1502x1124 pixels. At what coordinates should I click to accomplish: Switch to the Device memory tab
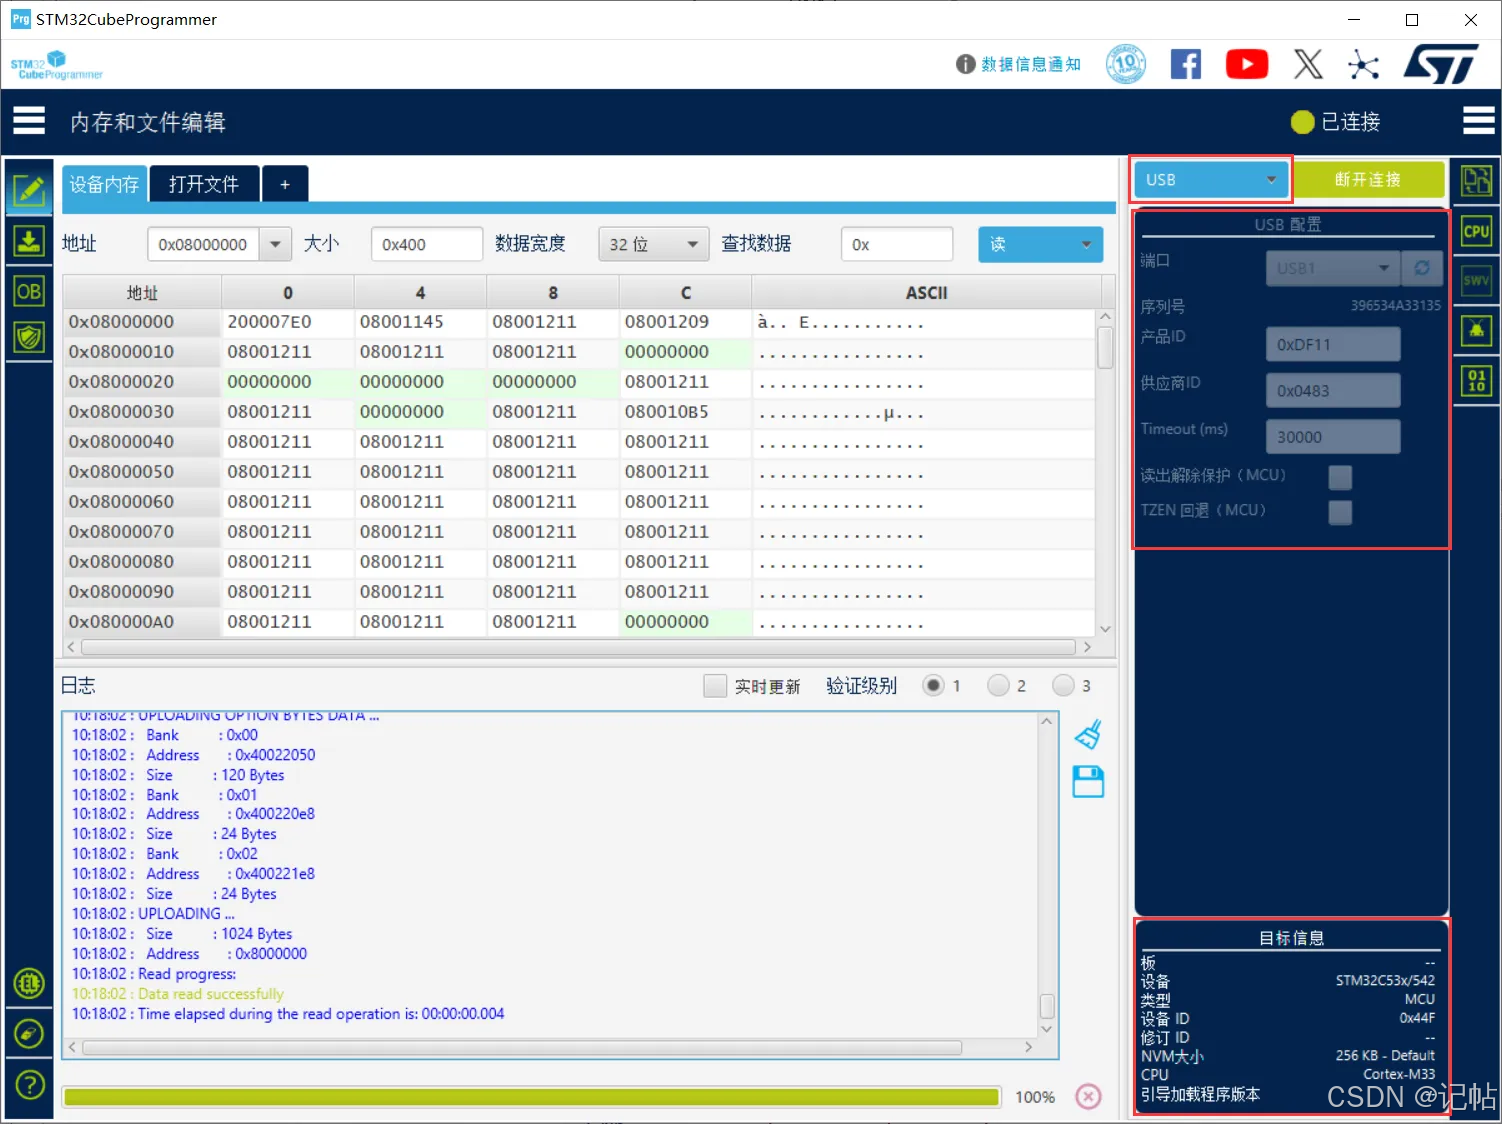(x=104, y=185)
